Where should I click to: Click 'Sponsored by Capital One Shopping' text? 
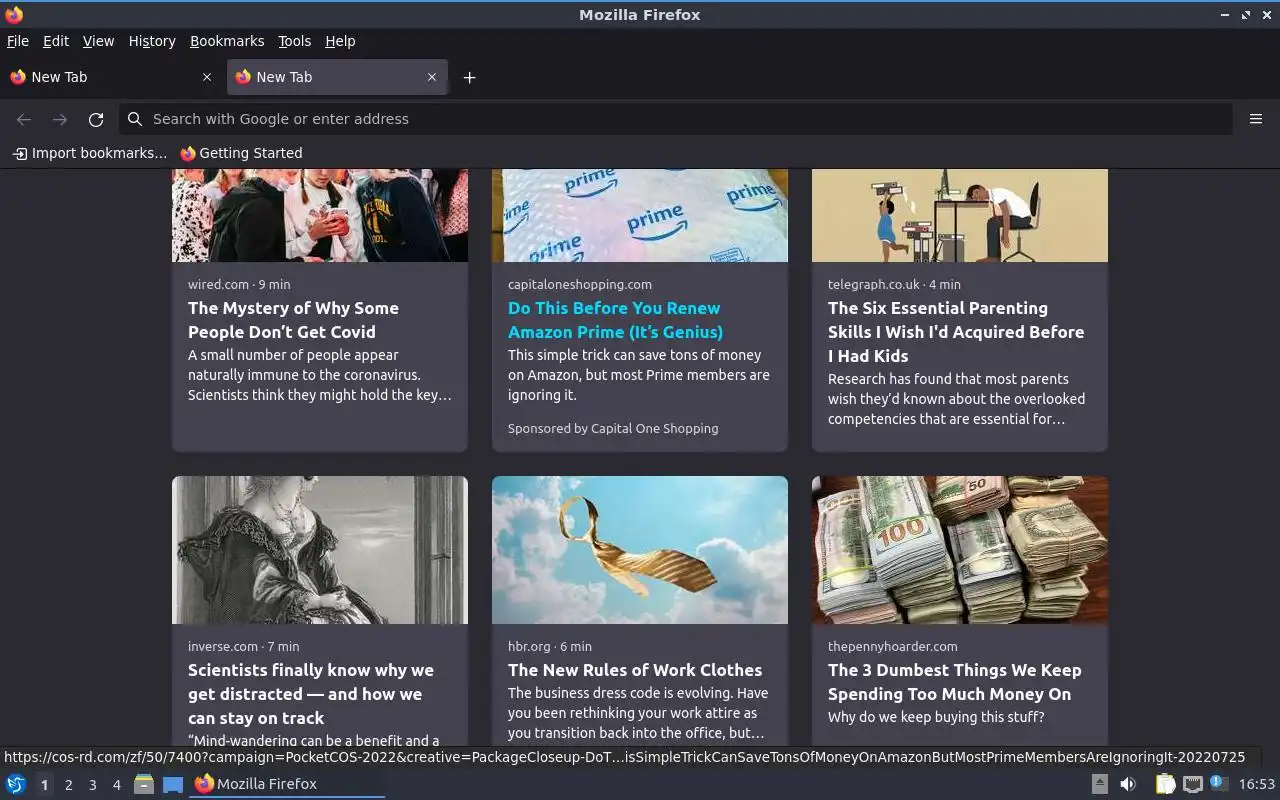pos(613,428)
